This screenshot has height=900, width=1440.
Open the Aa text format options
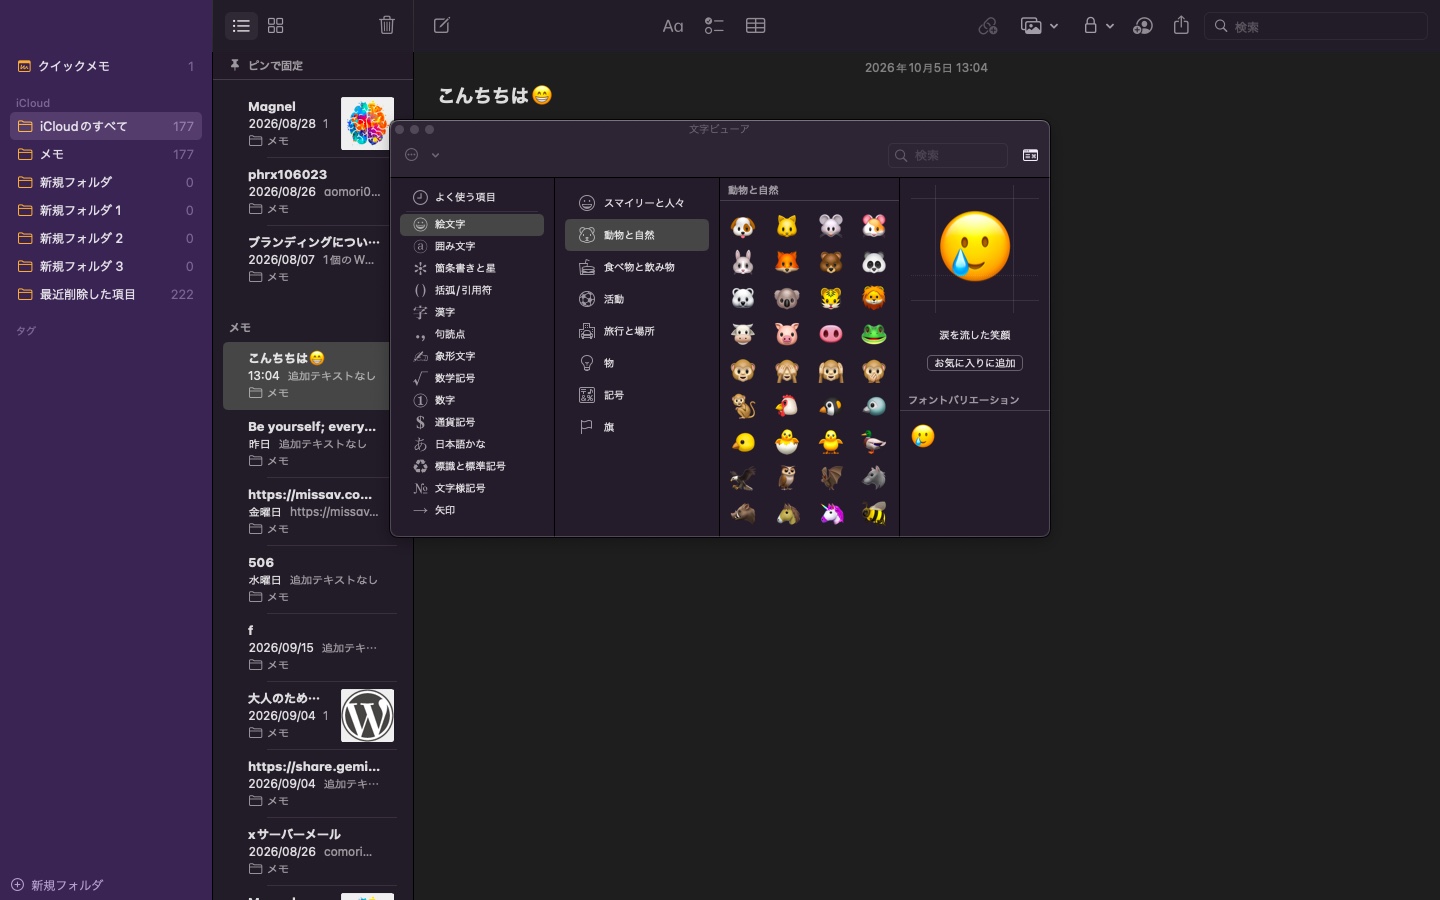tap(673, 26)
